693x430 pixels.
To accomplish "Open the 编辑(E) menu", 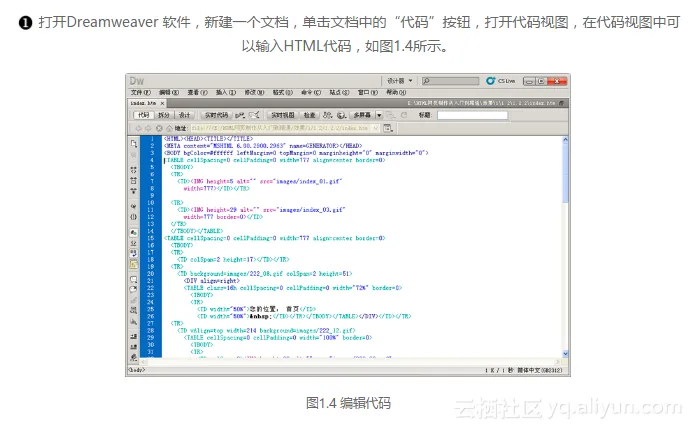I will pos(169,93).
